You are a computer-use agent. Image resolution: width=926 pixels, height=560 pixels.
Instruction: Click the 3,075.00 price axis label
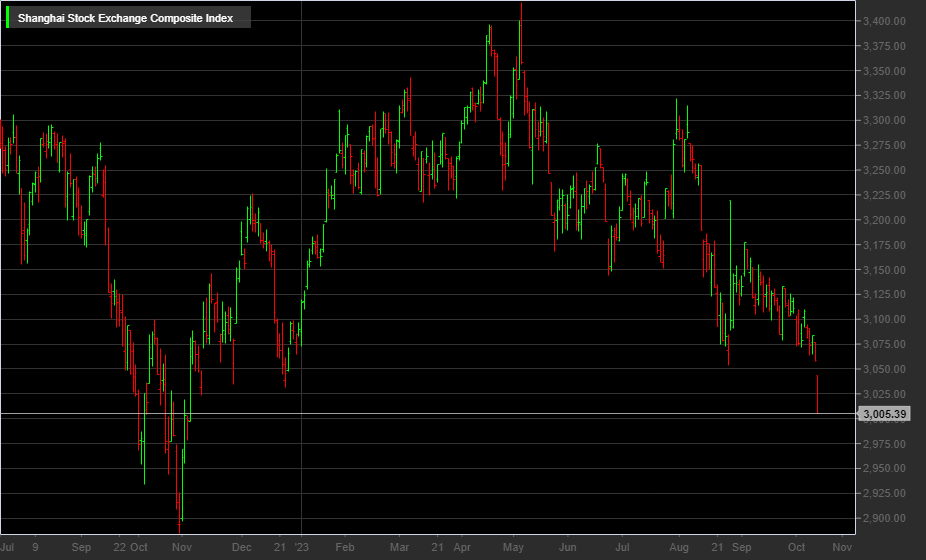click(x=884, y=344)
